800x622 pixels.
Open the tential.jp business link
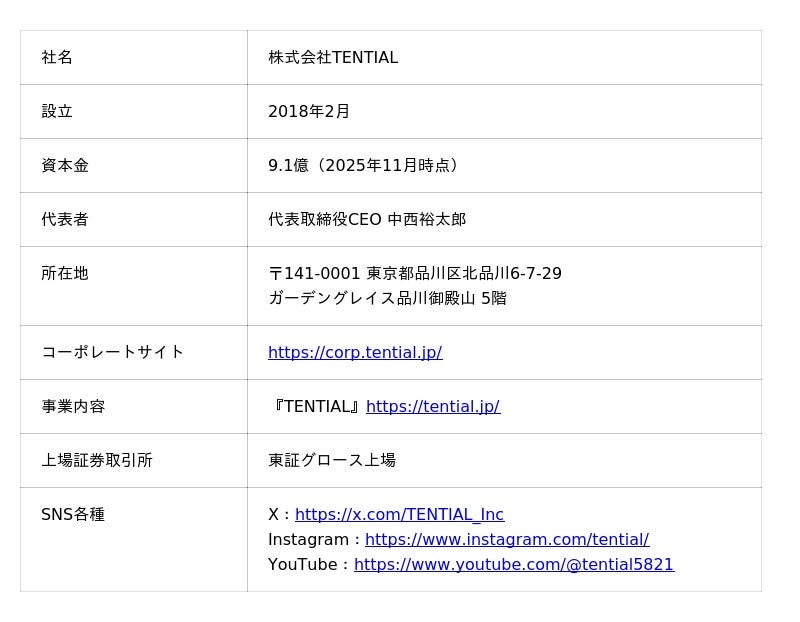point(433,407)
